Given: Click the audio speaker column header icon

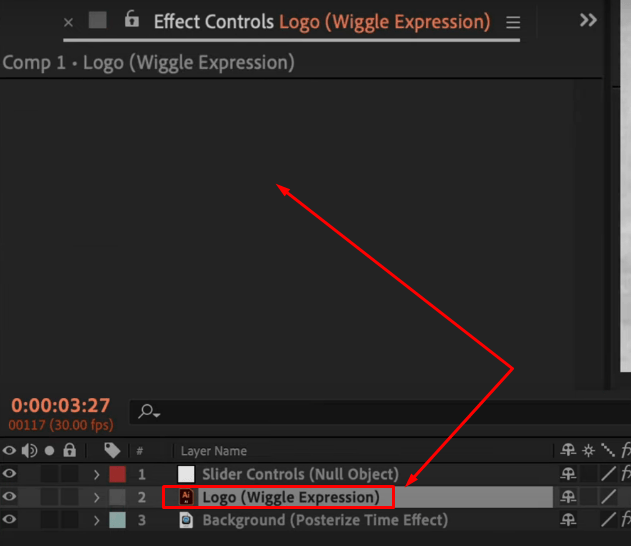Looking at the screenshot, I should click(29, 451).
